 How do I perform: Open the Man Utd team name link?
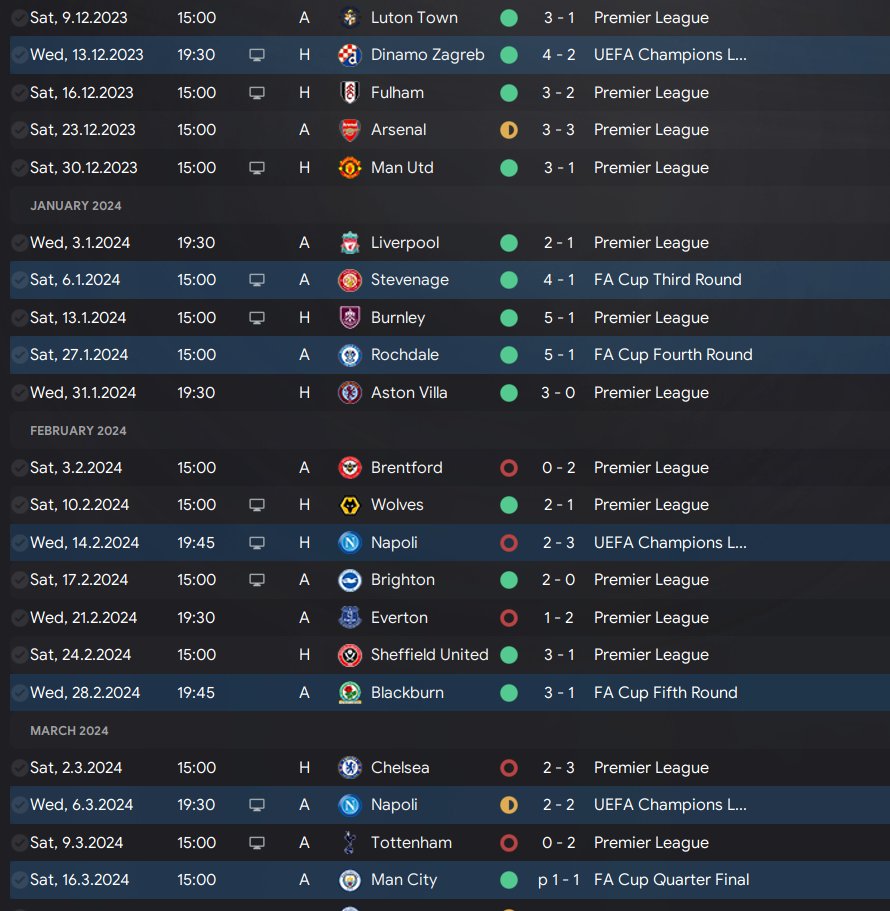pos(402,168)
